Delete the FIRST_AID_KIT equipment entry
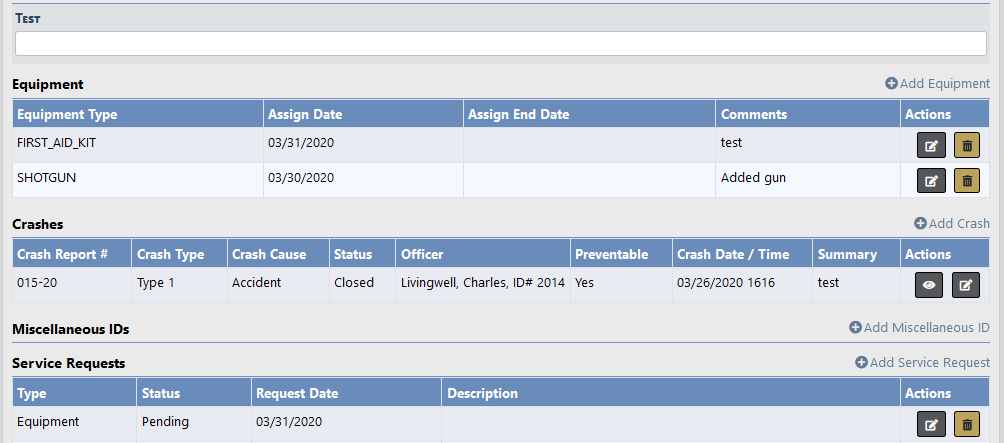 (966, 145)
